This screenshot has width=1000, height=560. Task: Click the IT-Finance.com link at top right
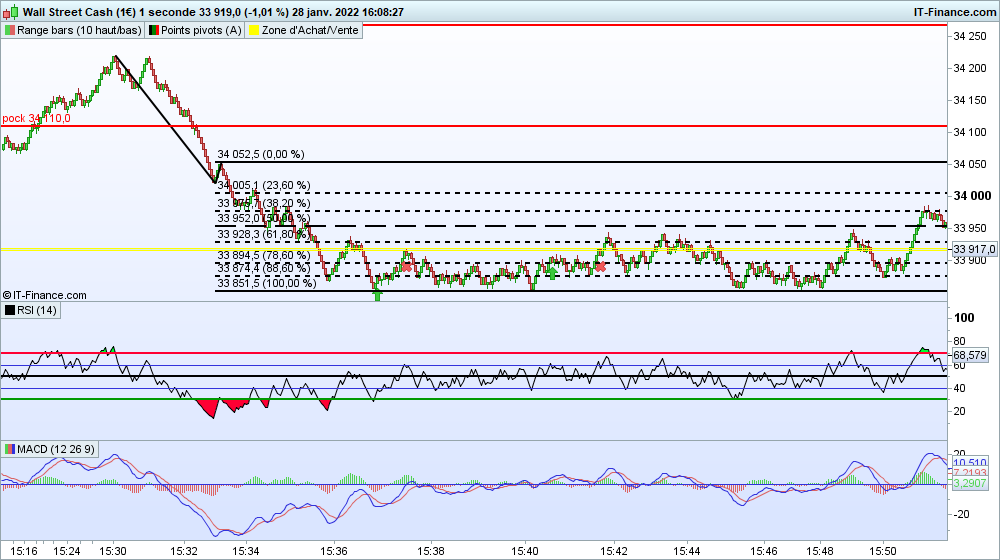[954, 12]
